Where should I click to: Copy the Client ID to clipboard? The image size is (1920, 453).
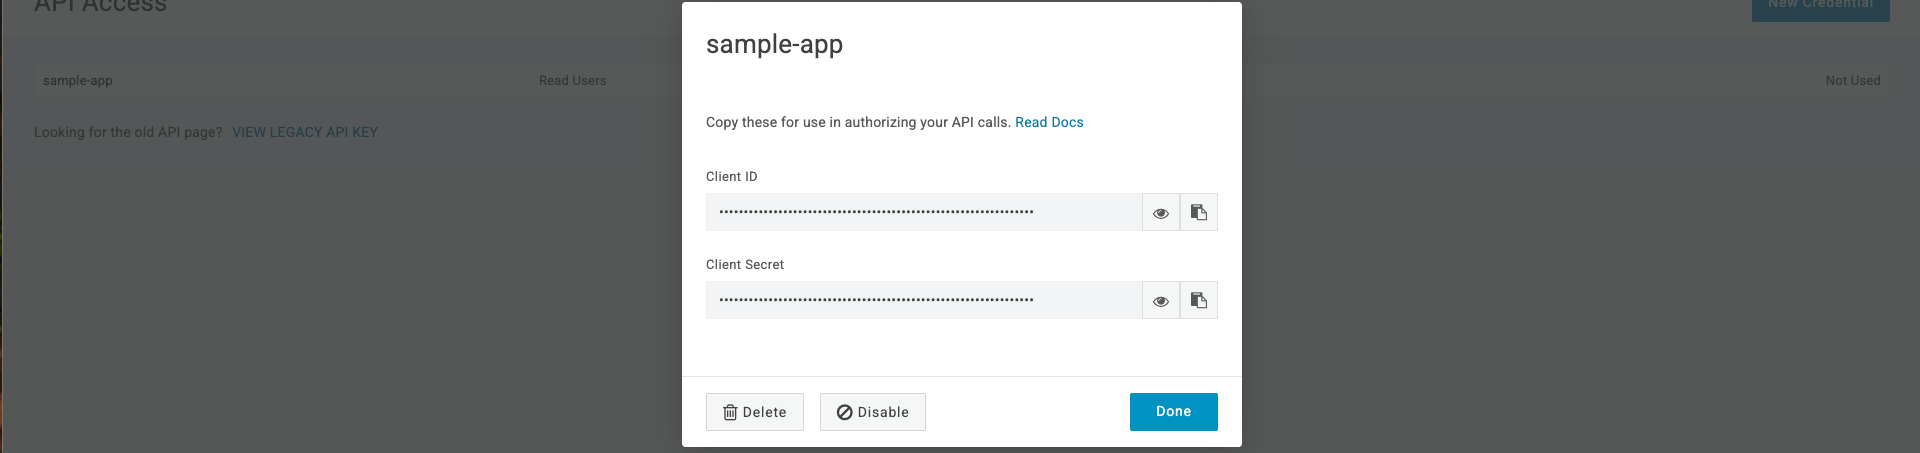pyautogui.click(x=1199, y=212)
